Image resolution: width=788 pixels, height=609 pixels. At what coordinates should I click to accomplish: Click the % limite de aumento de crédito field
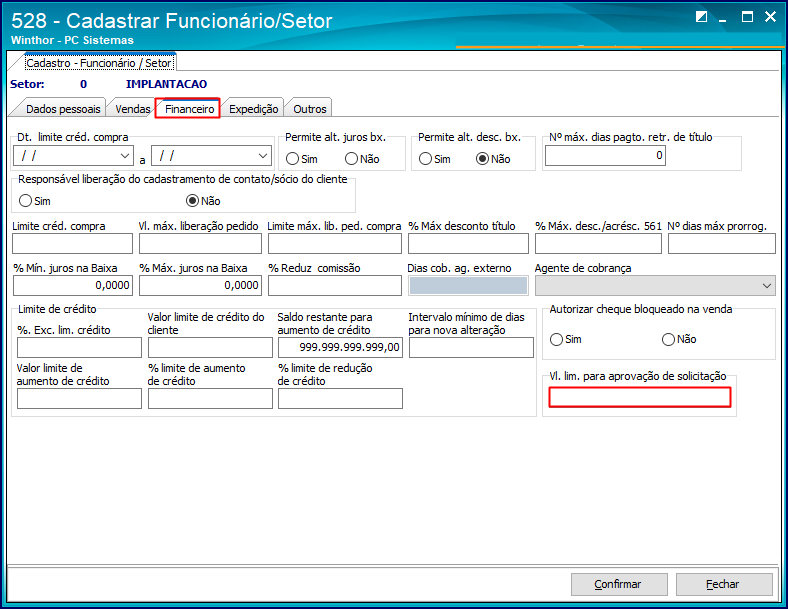pos(210,398)
